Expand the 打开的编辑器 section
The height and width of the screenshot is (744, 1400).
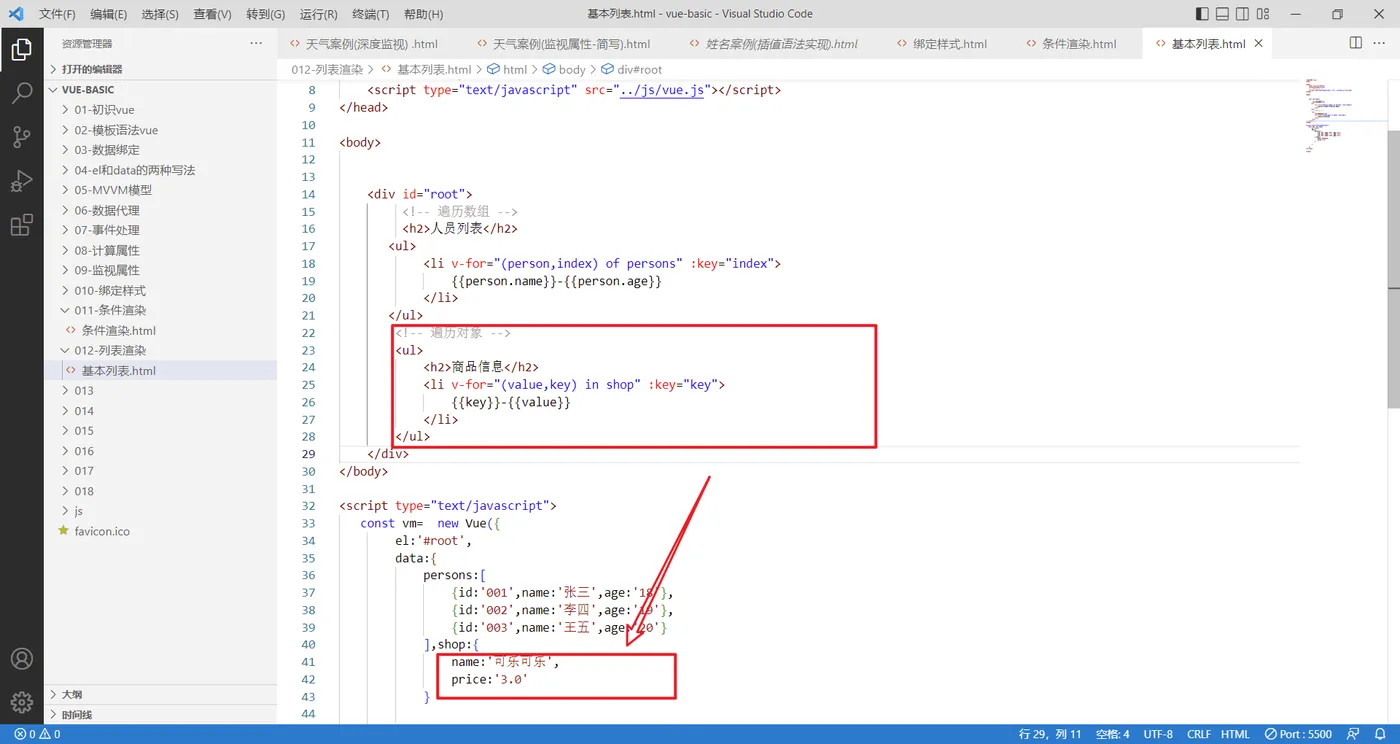coord(160,69)
